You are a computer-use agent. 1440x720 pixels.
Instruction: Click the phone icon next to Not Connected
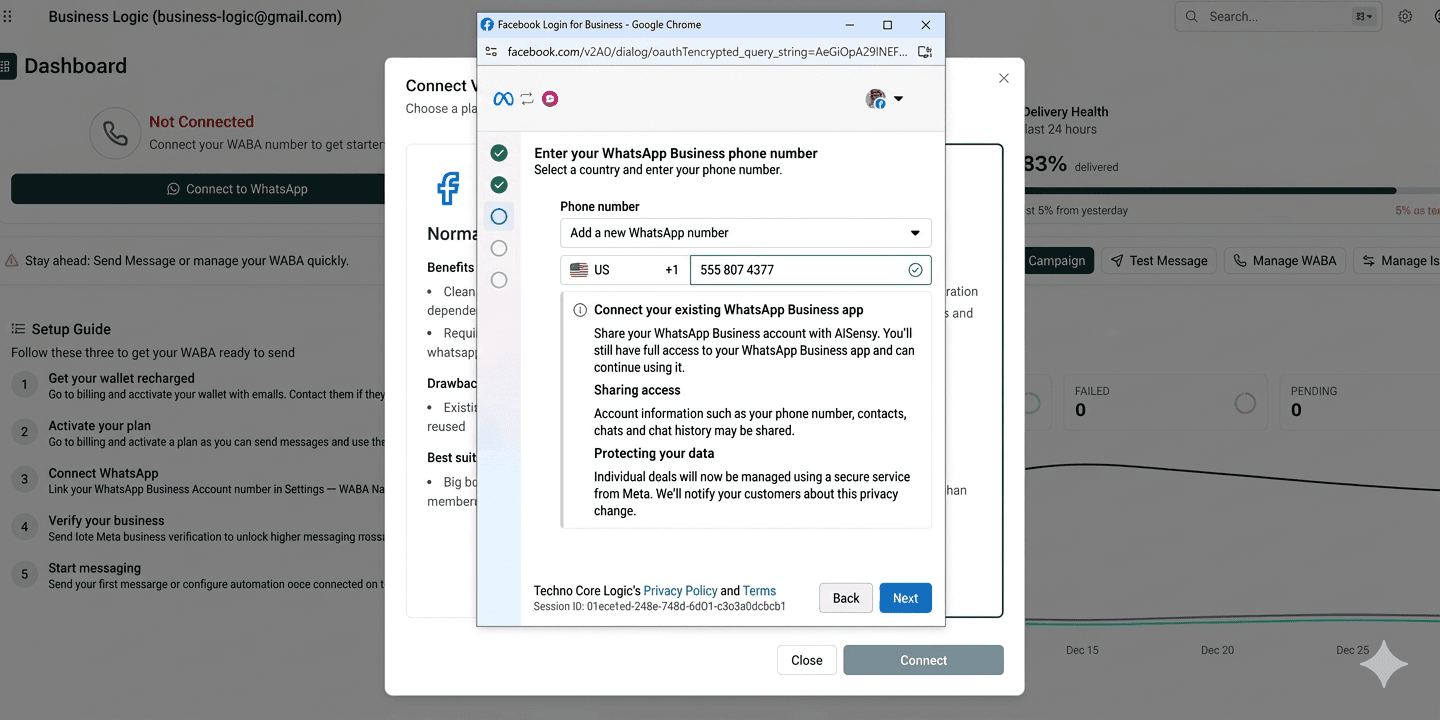coord(115,134)
